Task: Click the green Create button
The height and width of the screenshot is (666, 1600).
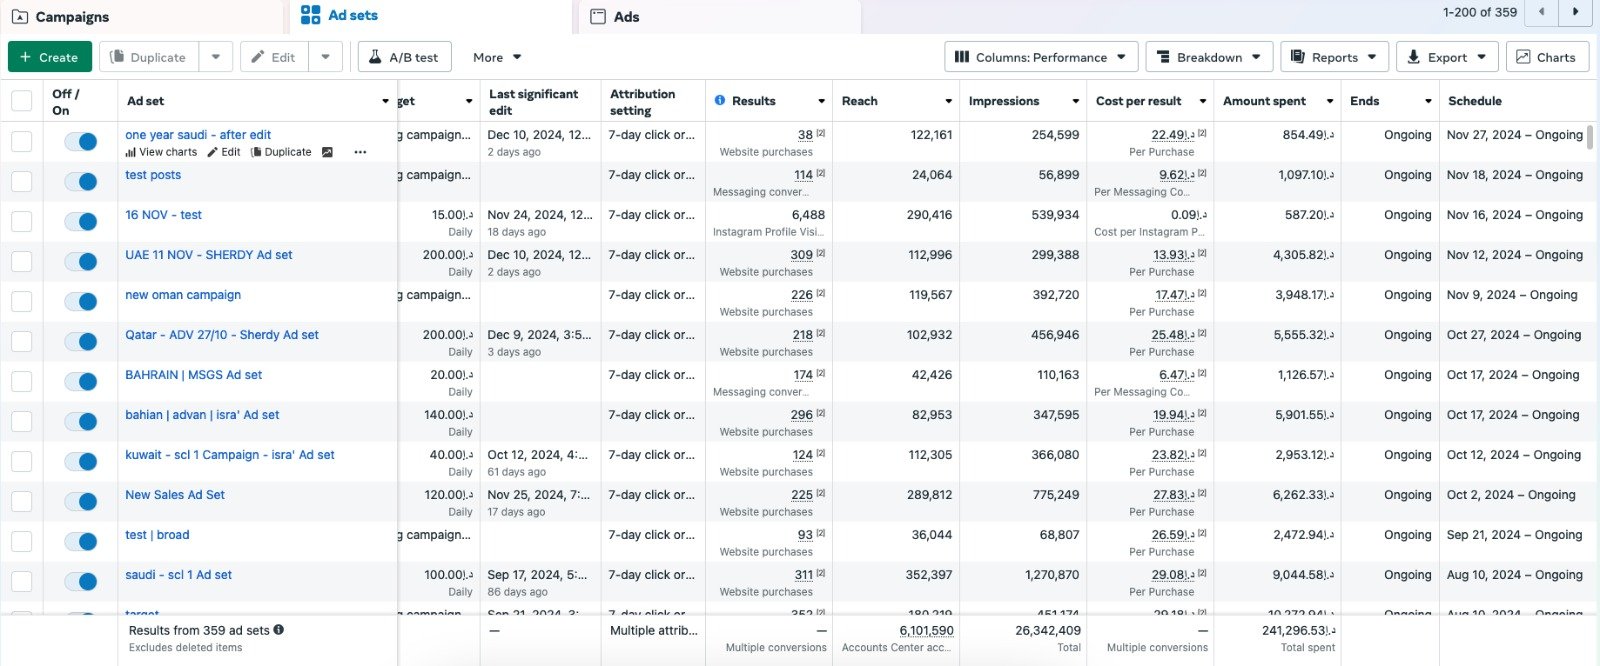Action: point(50,57)
